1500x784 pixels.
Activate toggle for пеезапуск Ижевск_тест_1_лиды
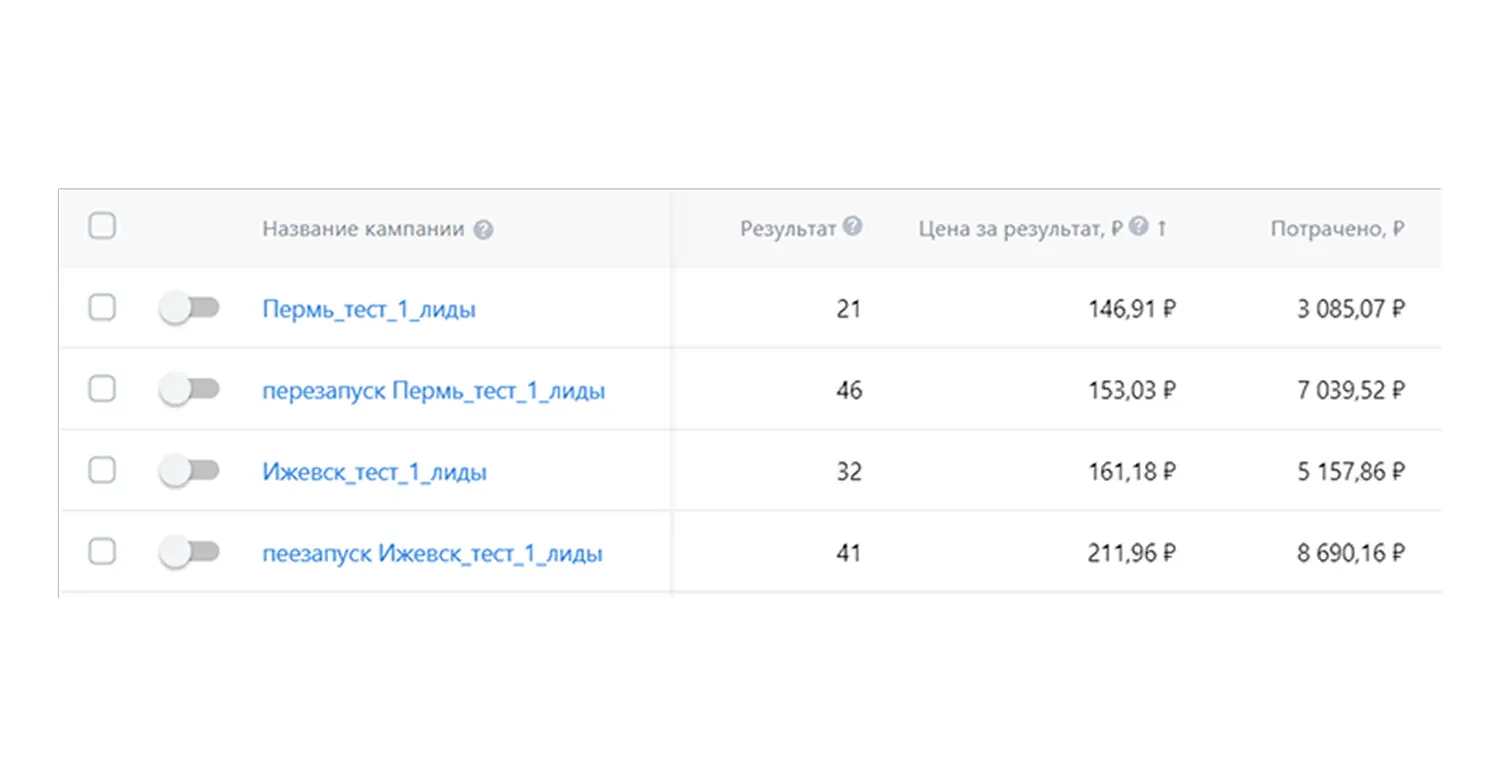coord(189,552)
